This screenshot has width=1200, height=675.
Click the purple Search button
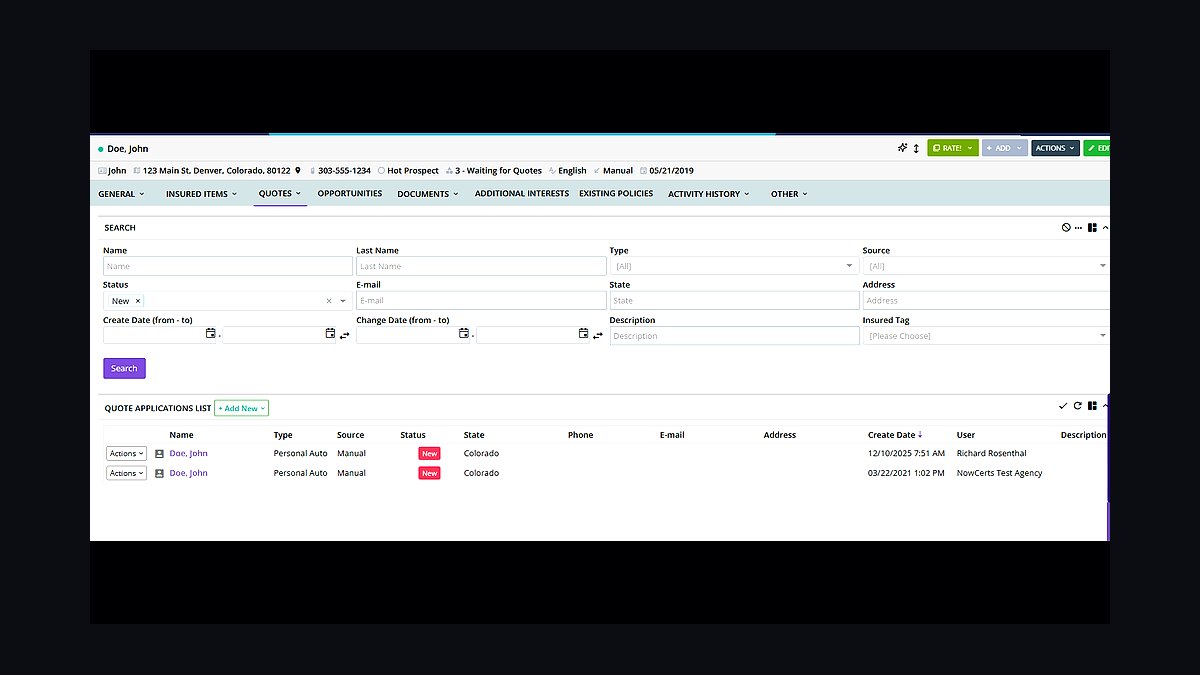point(124,368)
